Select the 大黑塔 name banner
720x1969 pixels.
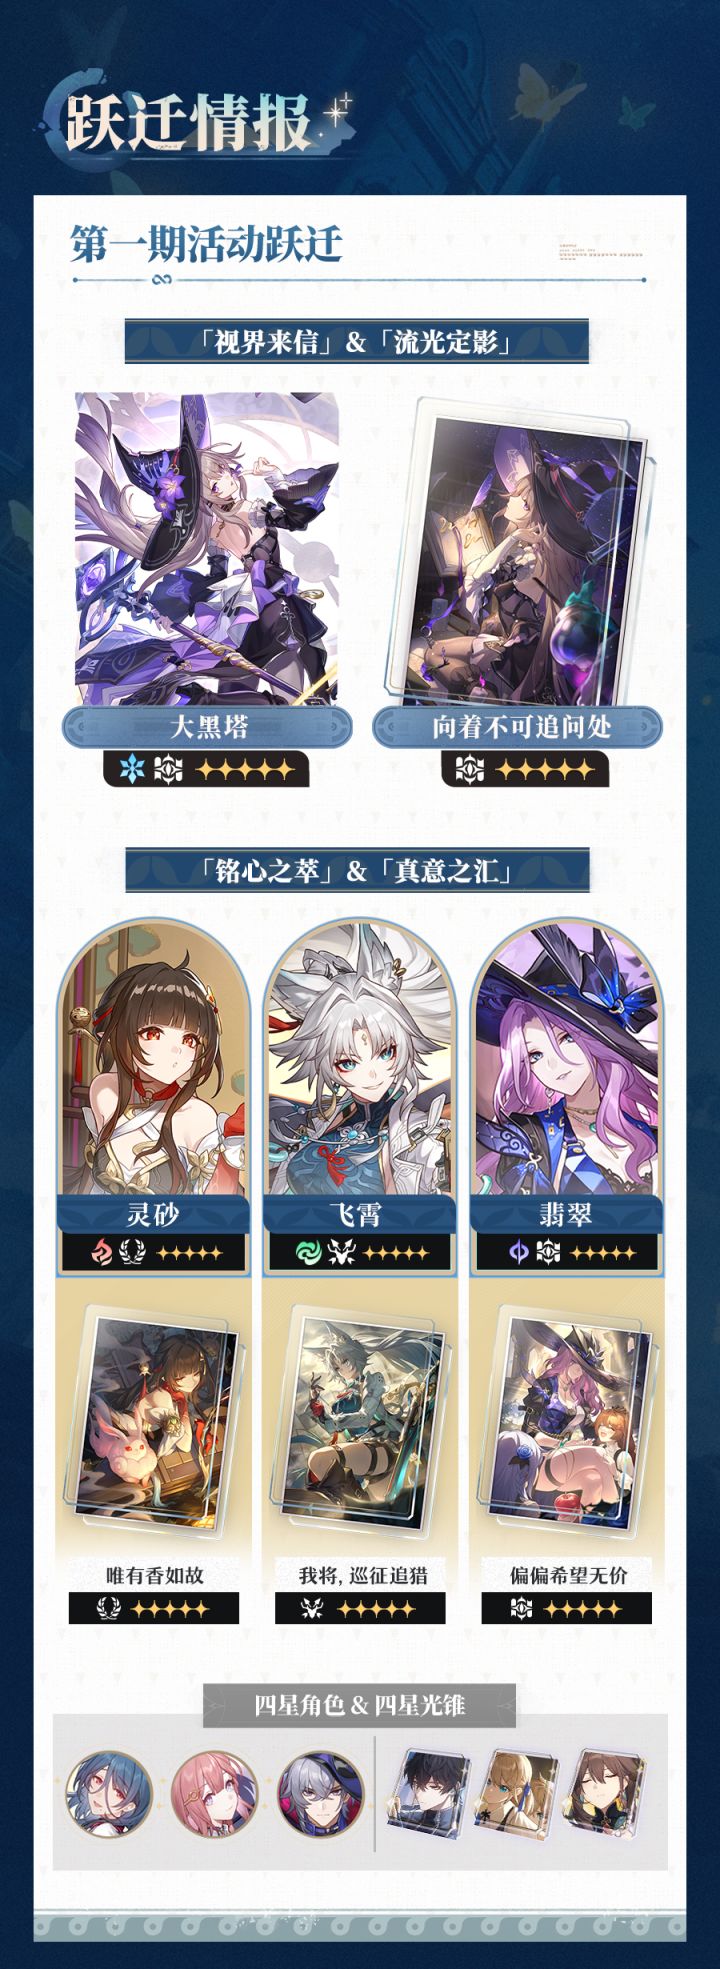tap(207, 727)
